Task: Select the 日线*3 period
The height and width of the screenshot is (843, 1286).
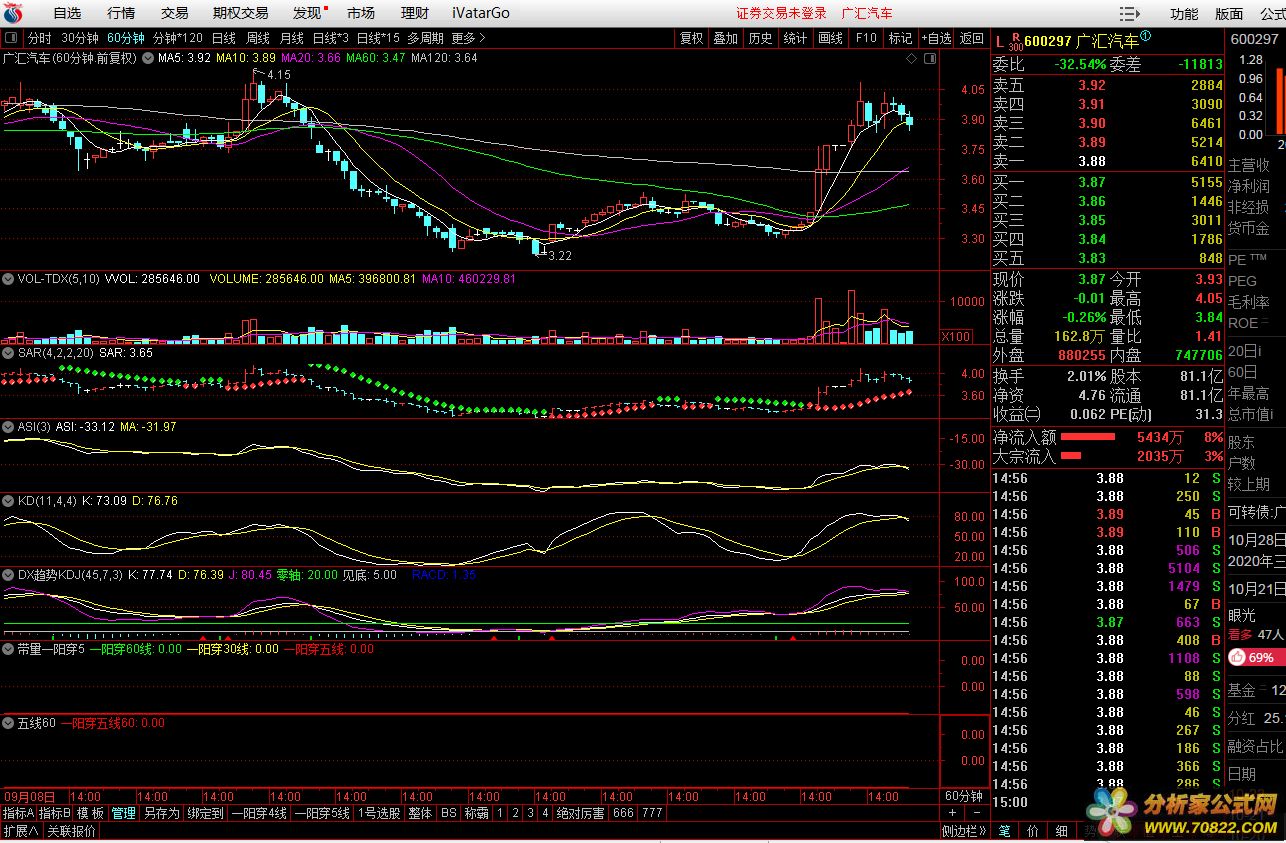Action: [x=331, y=38]
